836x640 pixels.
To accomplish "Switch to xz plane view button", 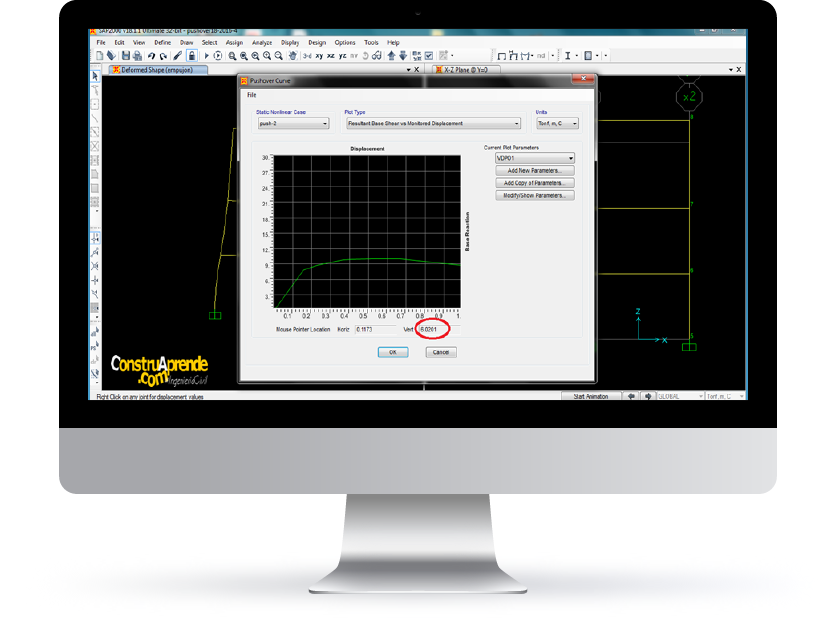I will (331, 55).
